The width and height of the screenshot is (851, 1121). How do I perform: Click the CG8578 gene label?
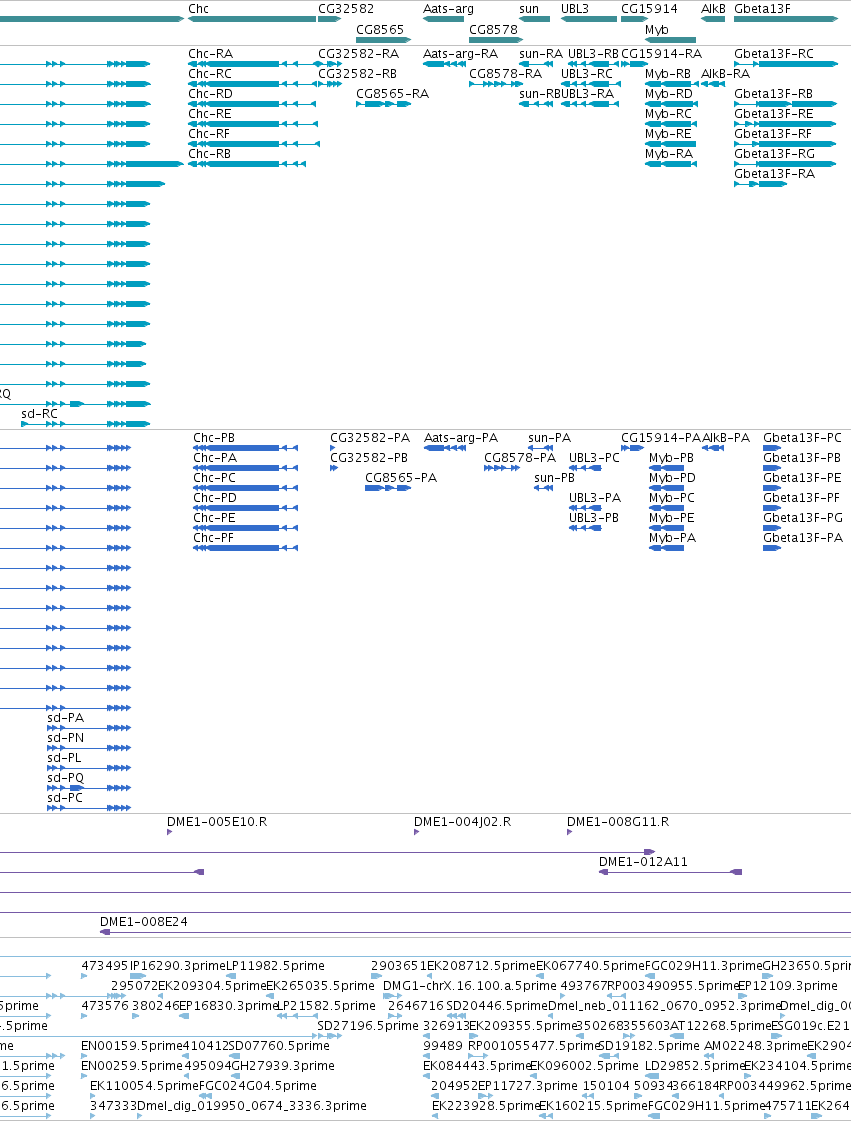tap(493, 29)
